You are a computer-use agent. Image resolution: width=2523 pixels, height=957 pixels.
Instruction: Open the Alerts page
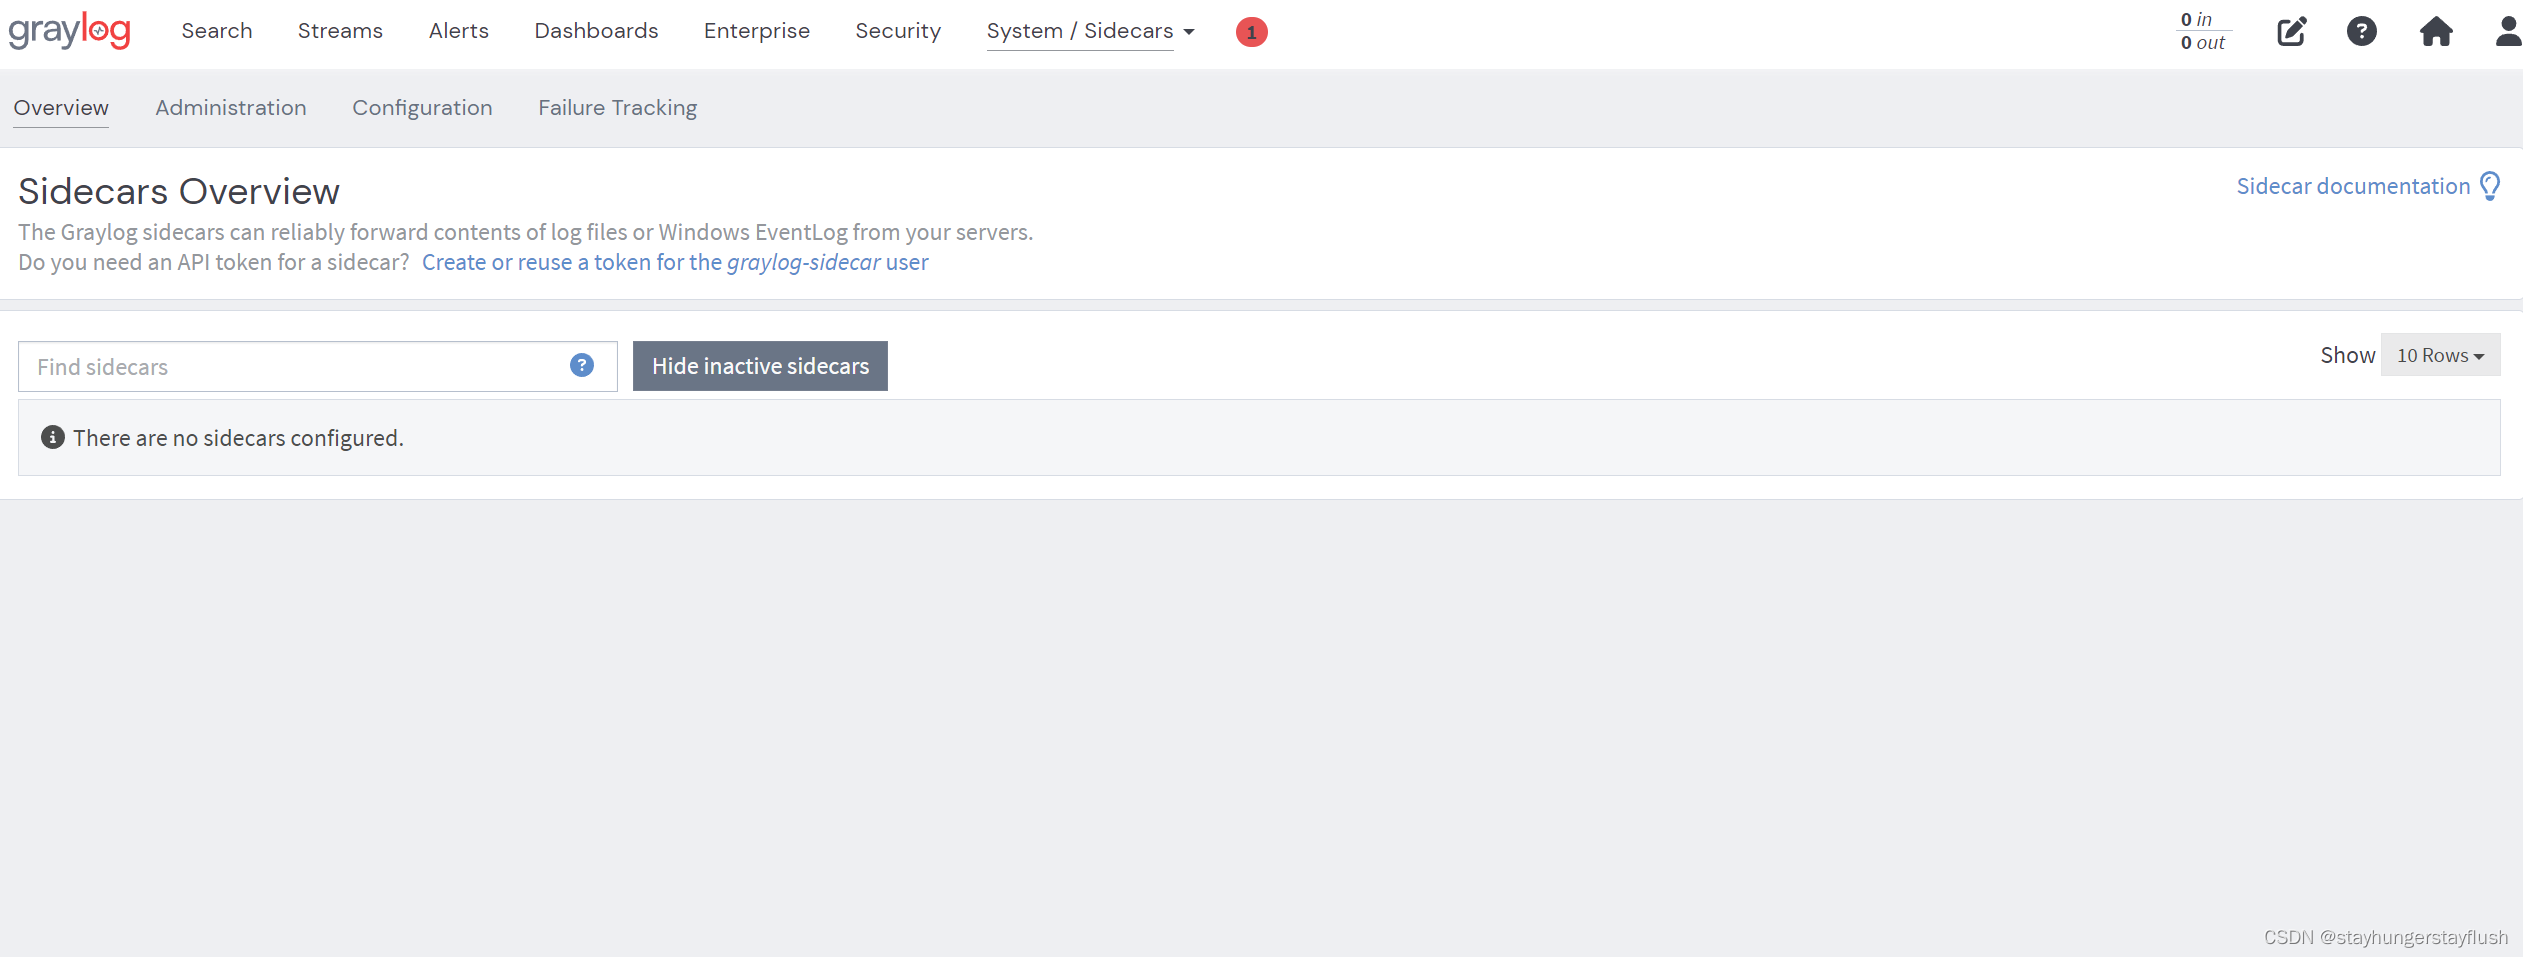pyautogui.click(x=459, y=31)
